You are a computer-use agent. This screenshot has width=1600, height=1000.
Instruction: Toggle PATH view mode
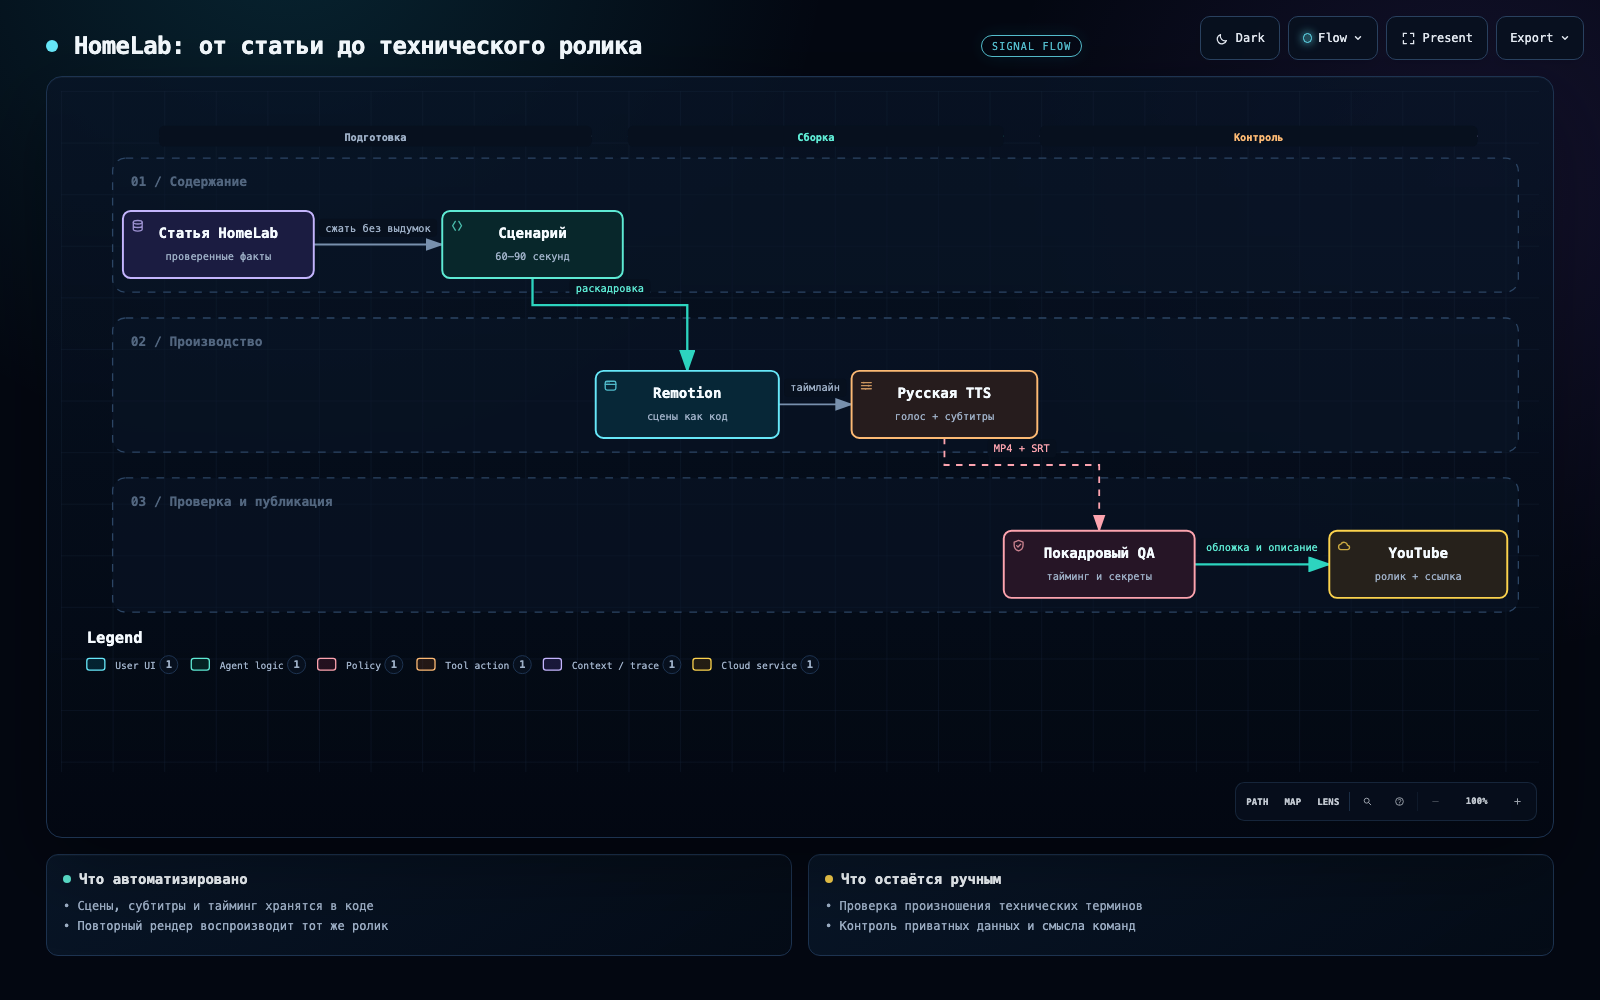(1257, 801)
